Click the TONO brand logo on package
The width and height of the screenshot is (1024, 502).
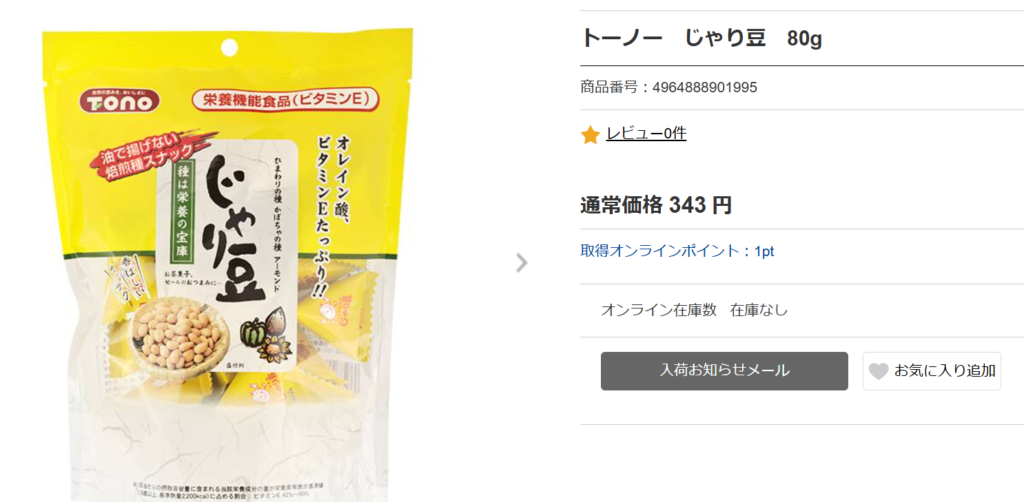(x=120, y=101)
